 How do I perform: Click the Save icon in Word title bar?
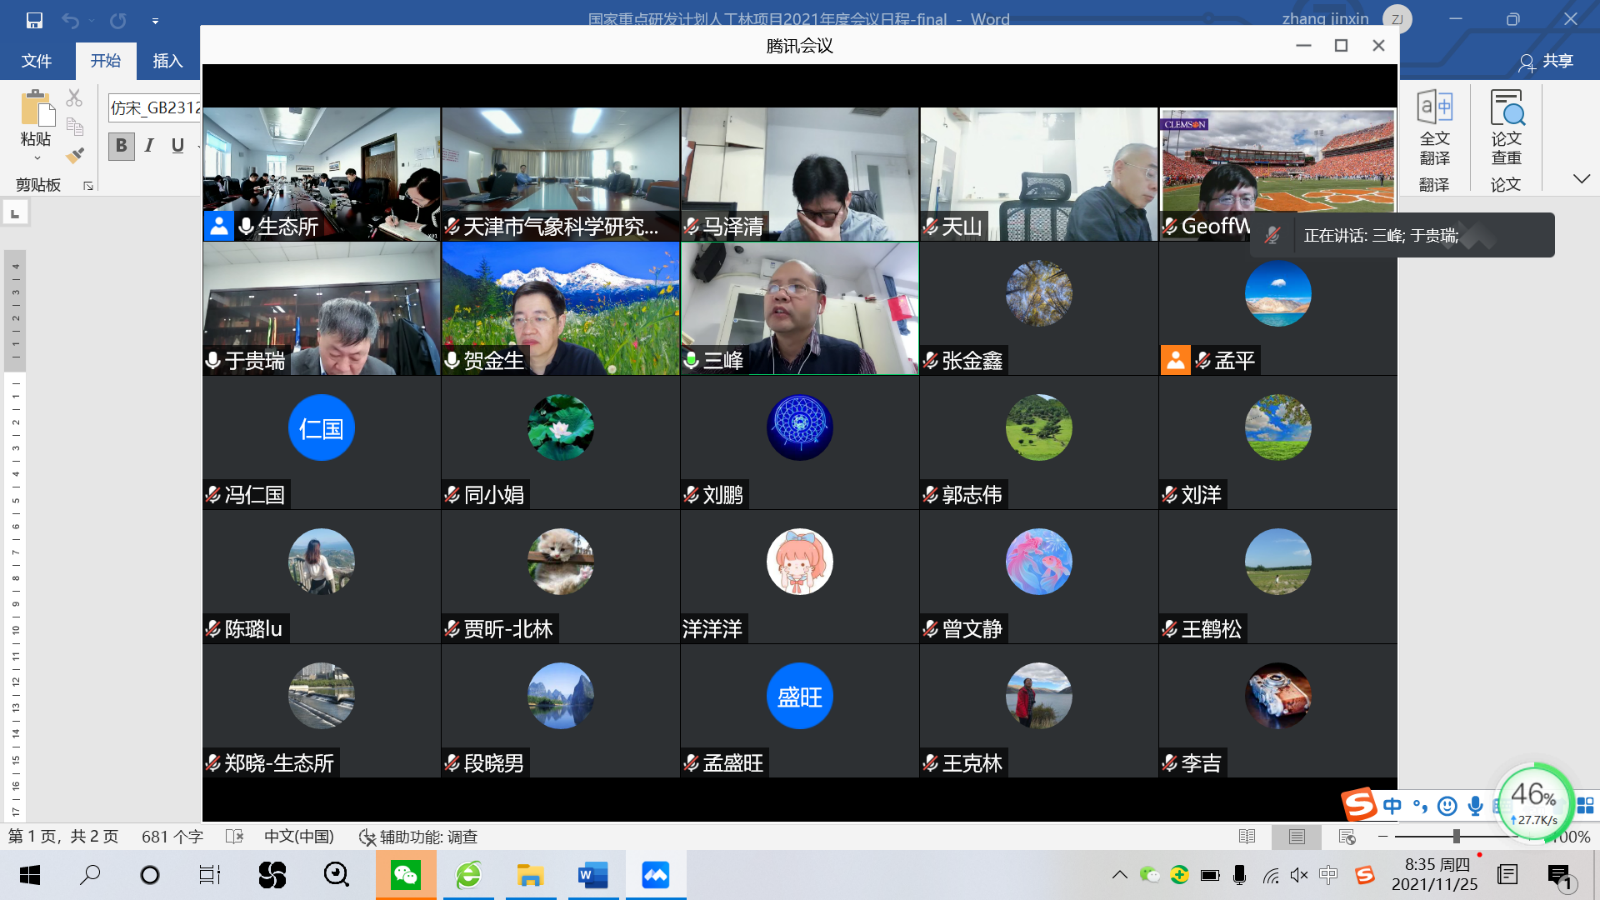34,20
